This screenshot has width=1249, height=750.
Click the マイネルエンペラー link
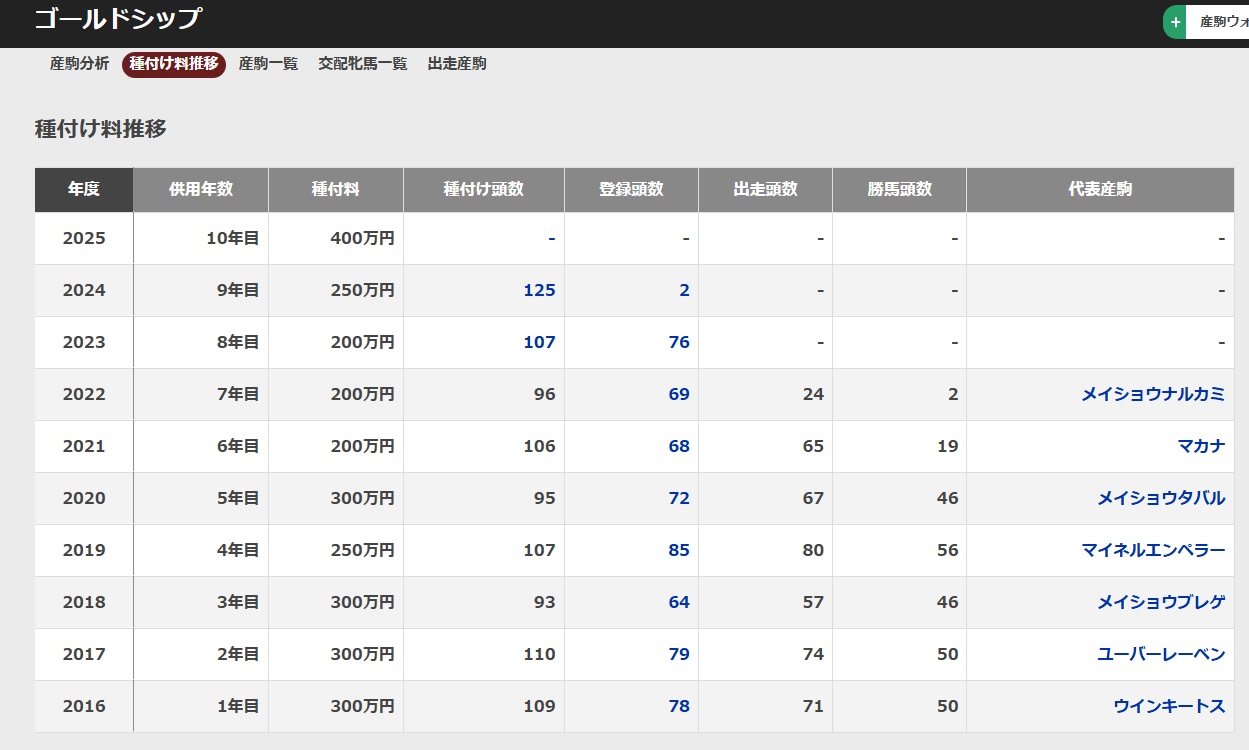1152,550
